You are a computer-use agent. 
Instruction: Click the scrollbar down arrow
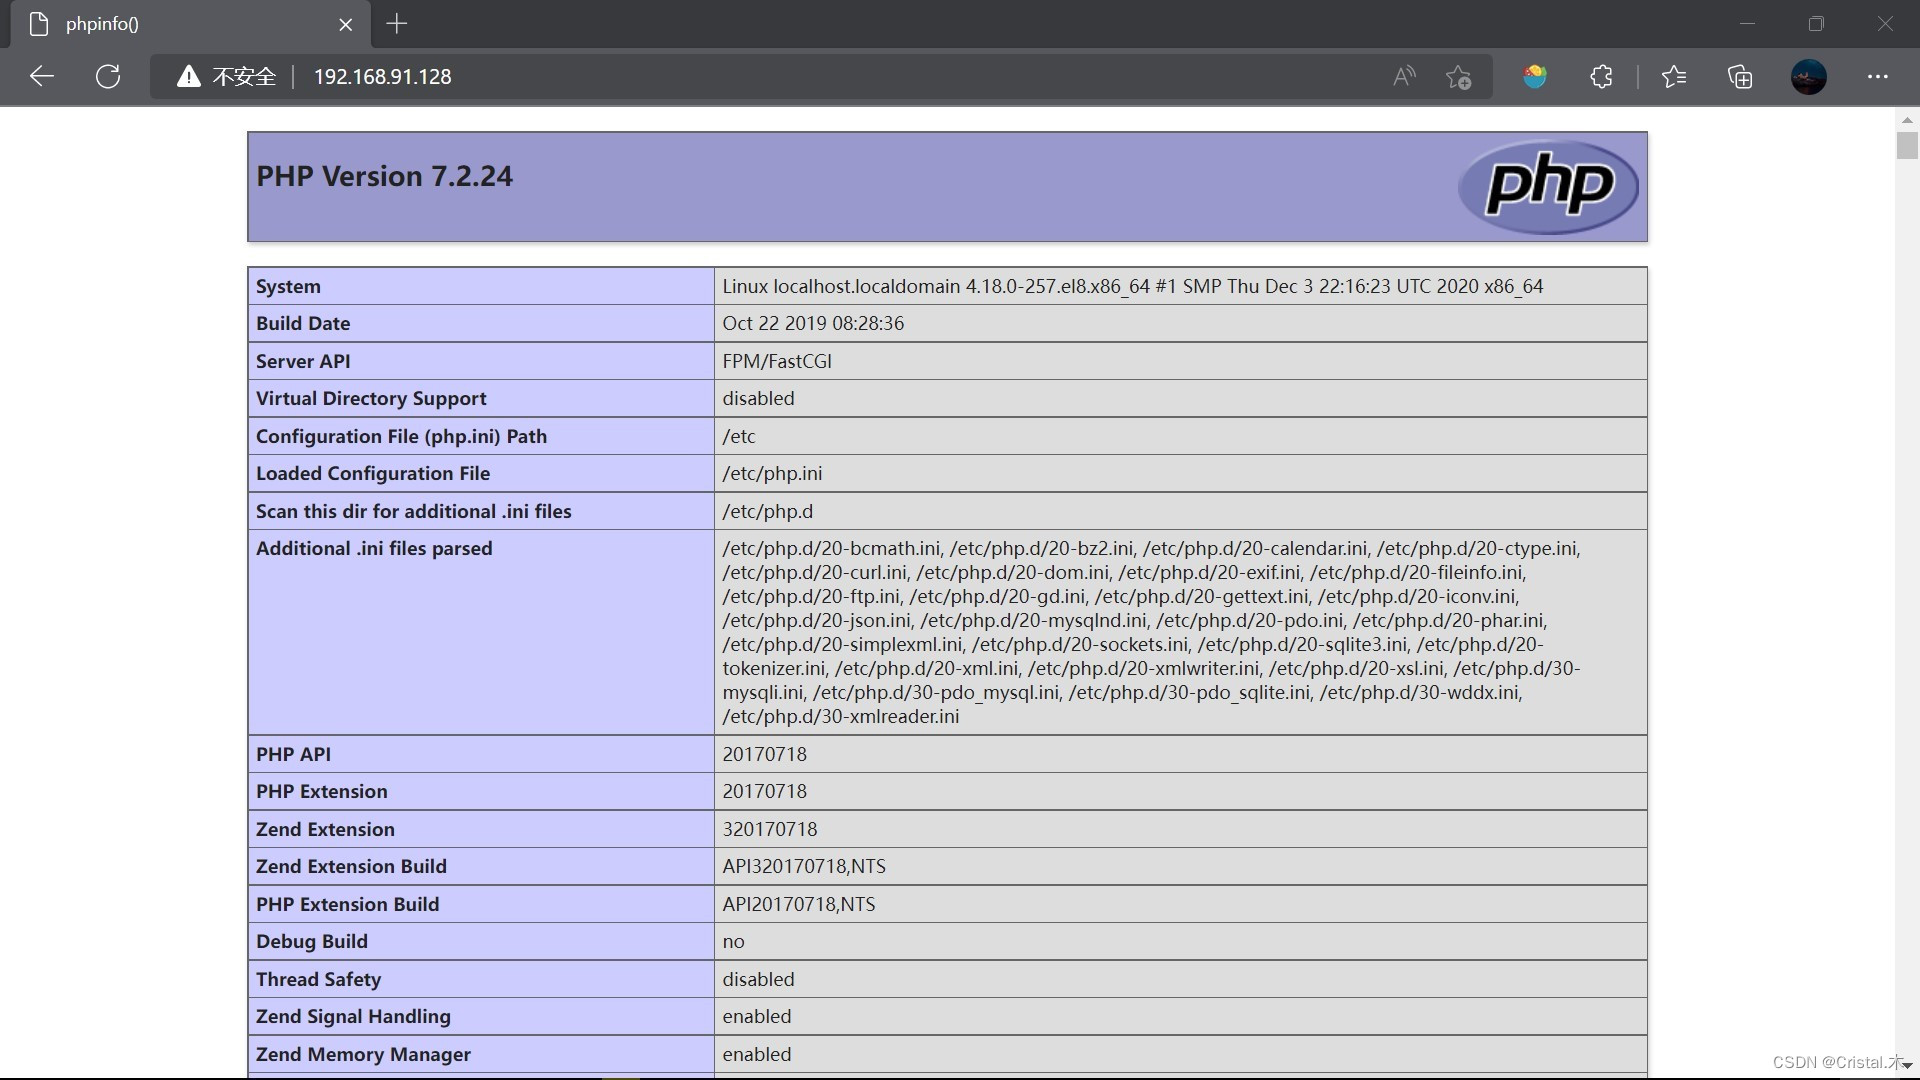[1907, 1066]
